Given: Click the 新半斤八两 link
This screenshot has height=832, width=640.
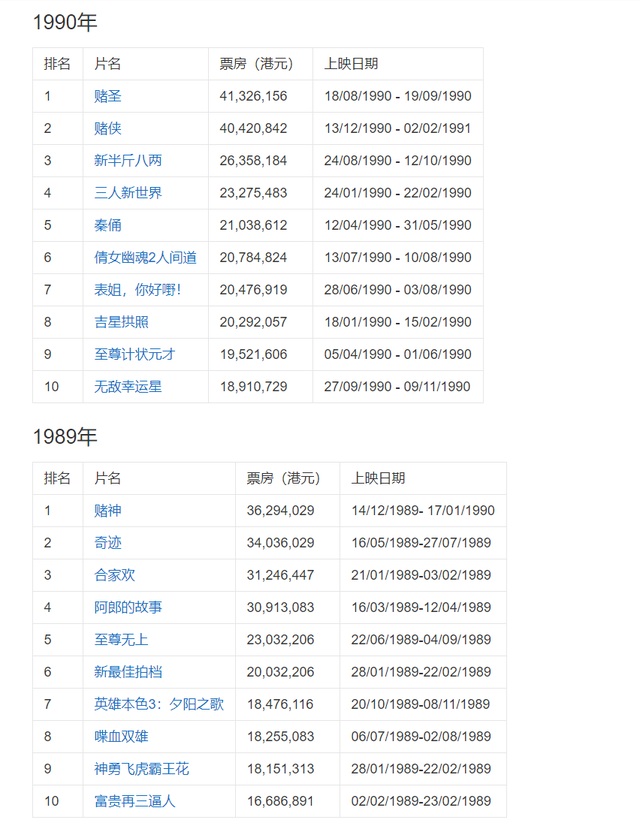Looking at the screenshot, I should coord(128,161).
